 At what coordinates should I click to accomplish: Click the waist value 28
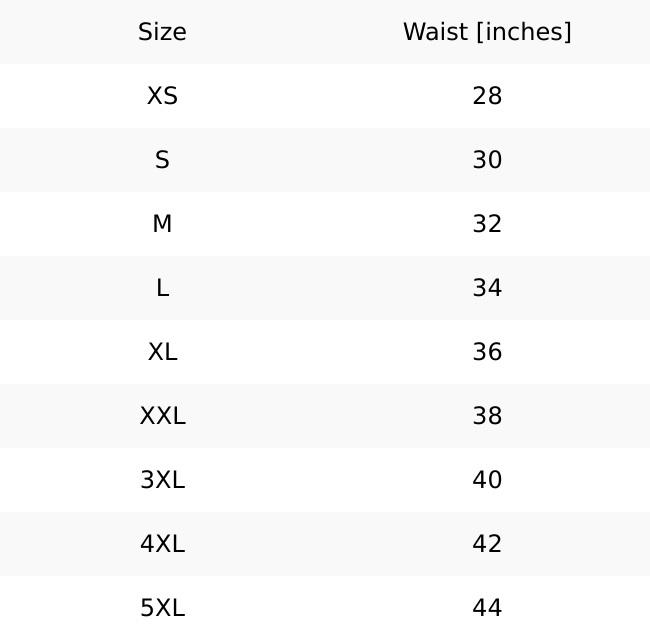point(487,96)
